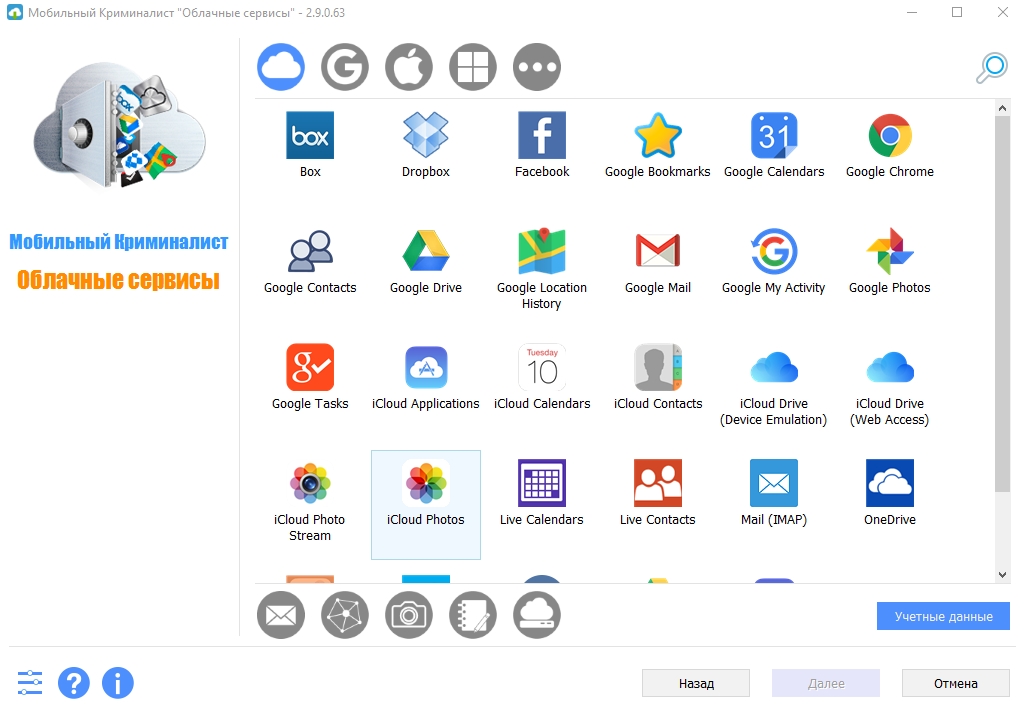Open the settings sliders icon
Screen dimensions: 1024x717
pos(29,683)
